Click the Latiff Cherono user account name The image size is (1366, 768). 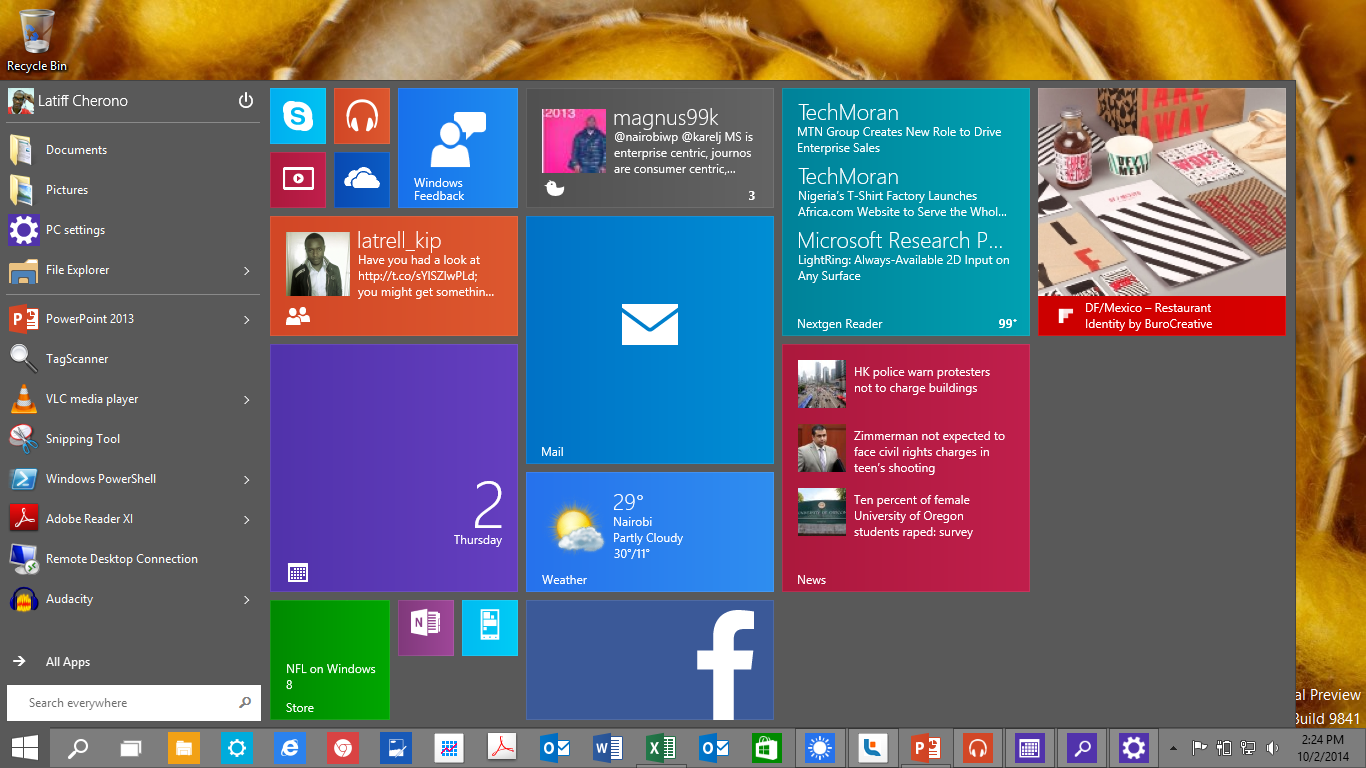83,101
